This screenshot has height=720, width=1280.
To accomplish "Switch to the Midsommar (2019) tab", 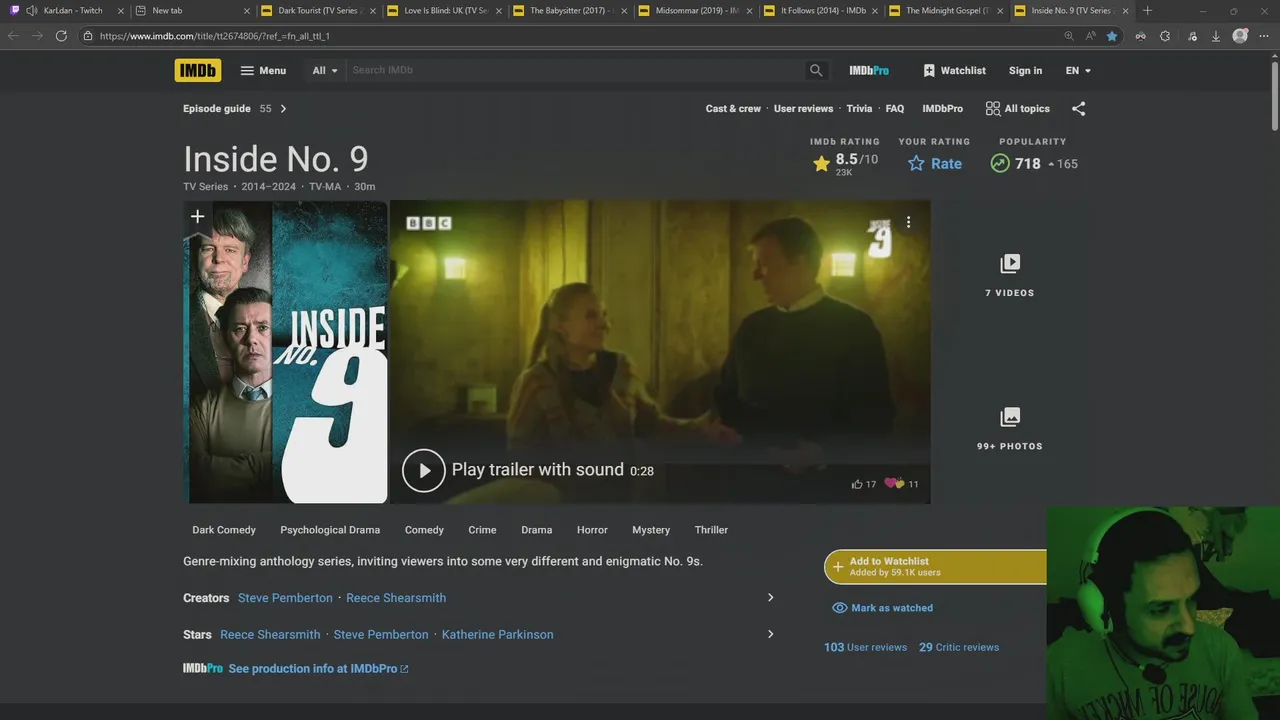I will 695,10.
